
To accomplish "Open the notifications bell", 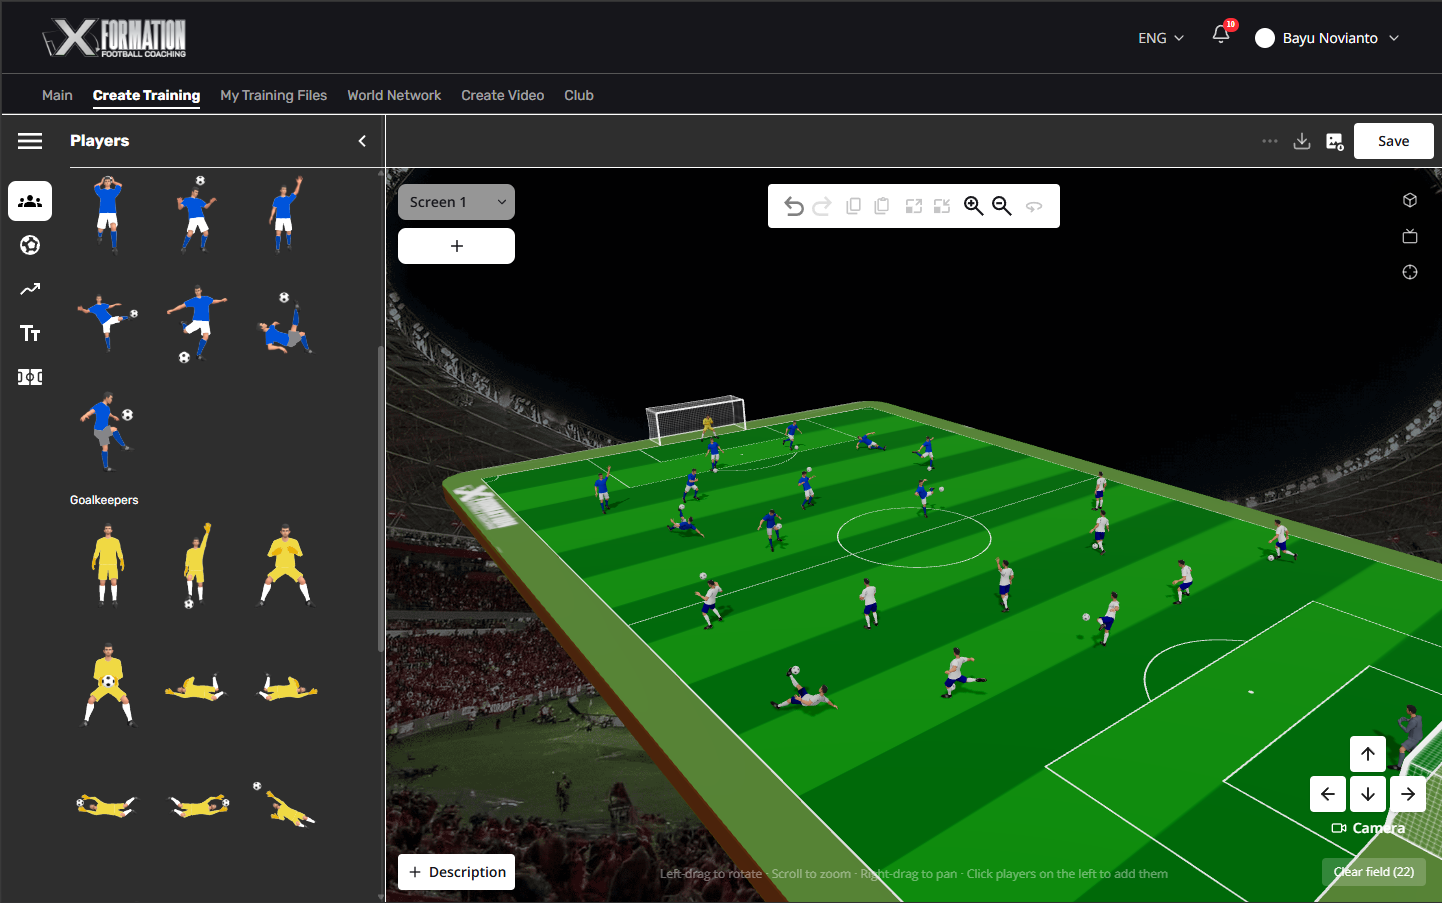I will (x=1221, y=34).
